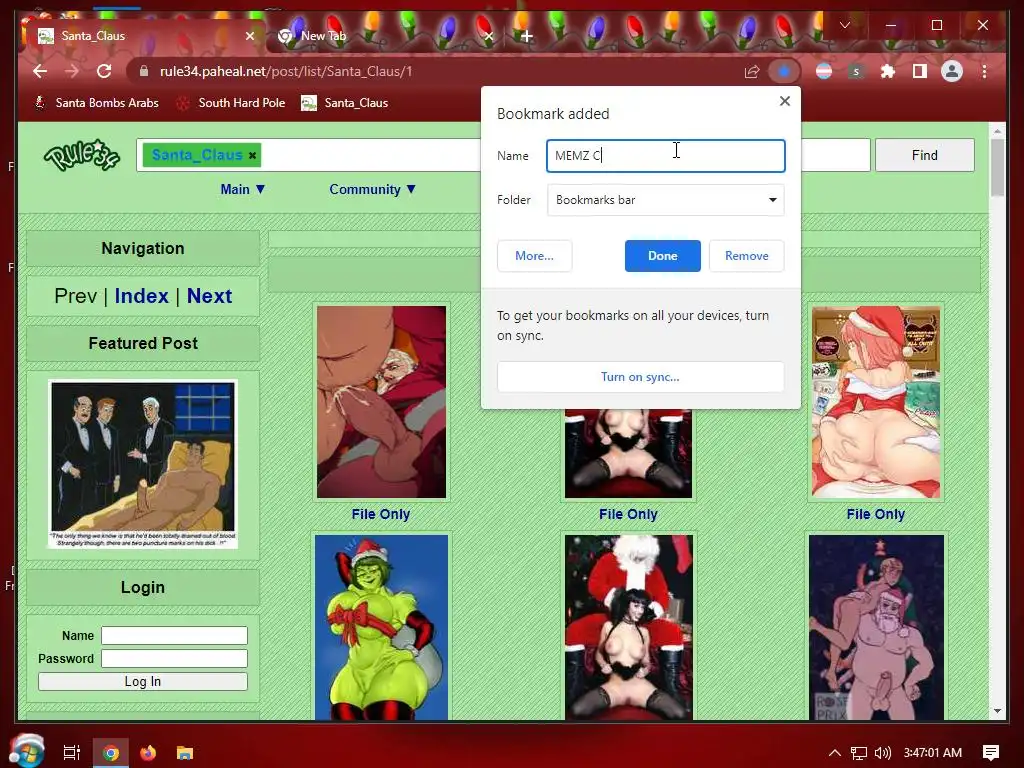Click Chrome icon on taskbar
This screenshot has height=768, width=1024.
111,753
